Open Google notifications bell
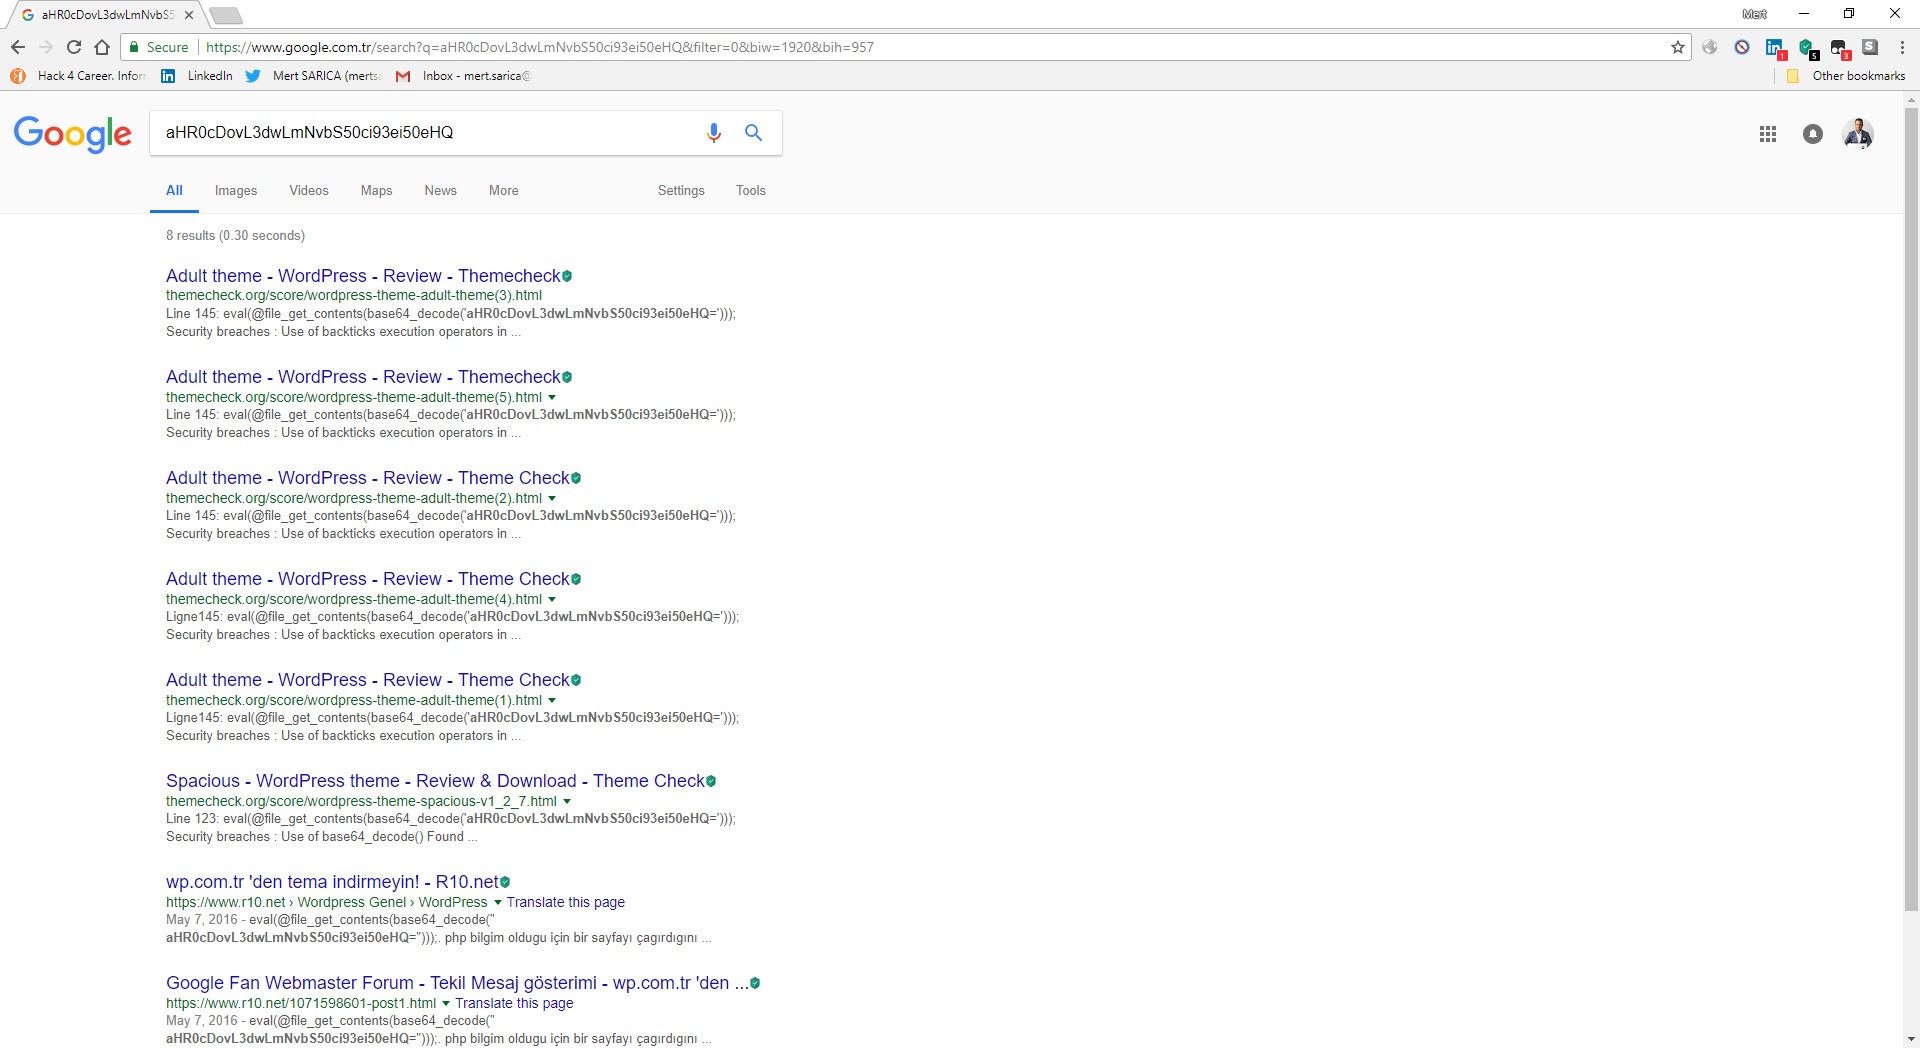This screenshot has height=1048, width=1920. pos(1813,134)
